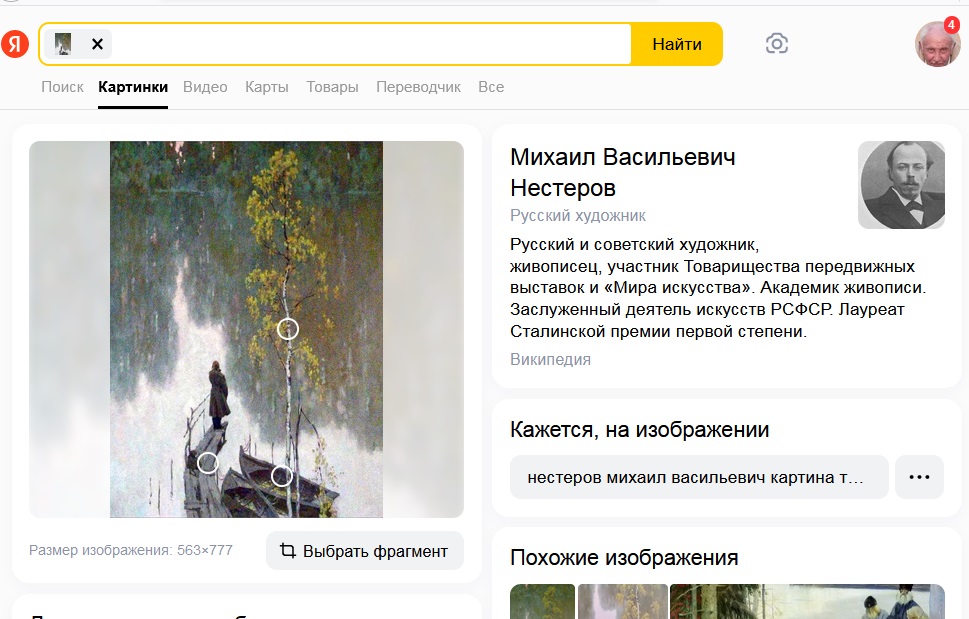
Task: Open the user profile avatar
Action: click(937, 44)
